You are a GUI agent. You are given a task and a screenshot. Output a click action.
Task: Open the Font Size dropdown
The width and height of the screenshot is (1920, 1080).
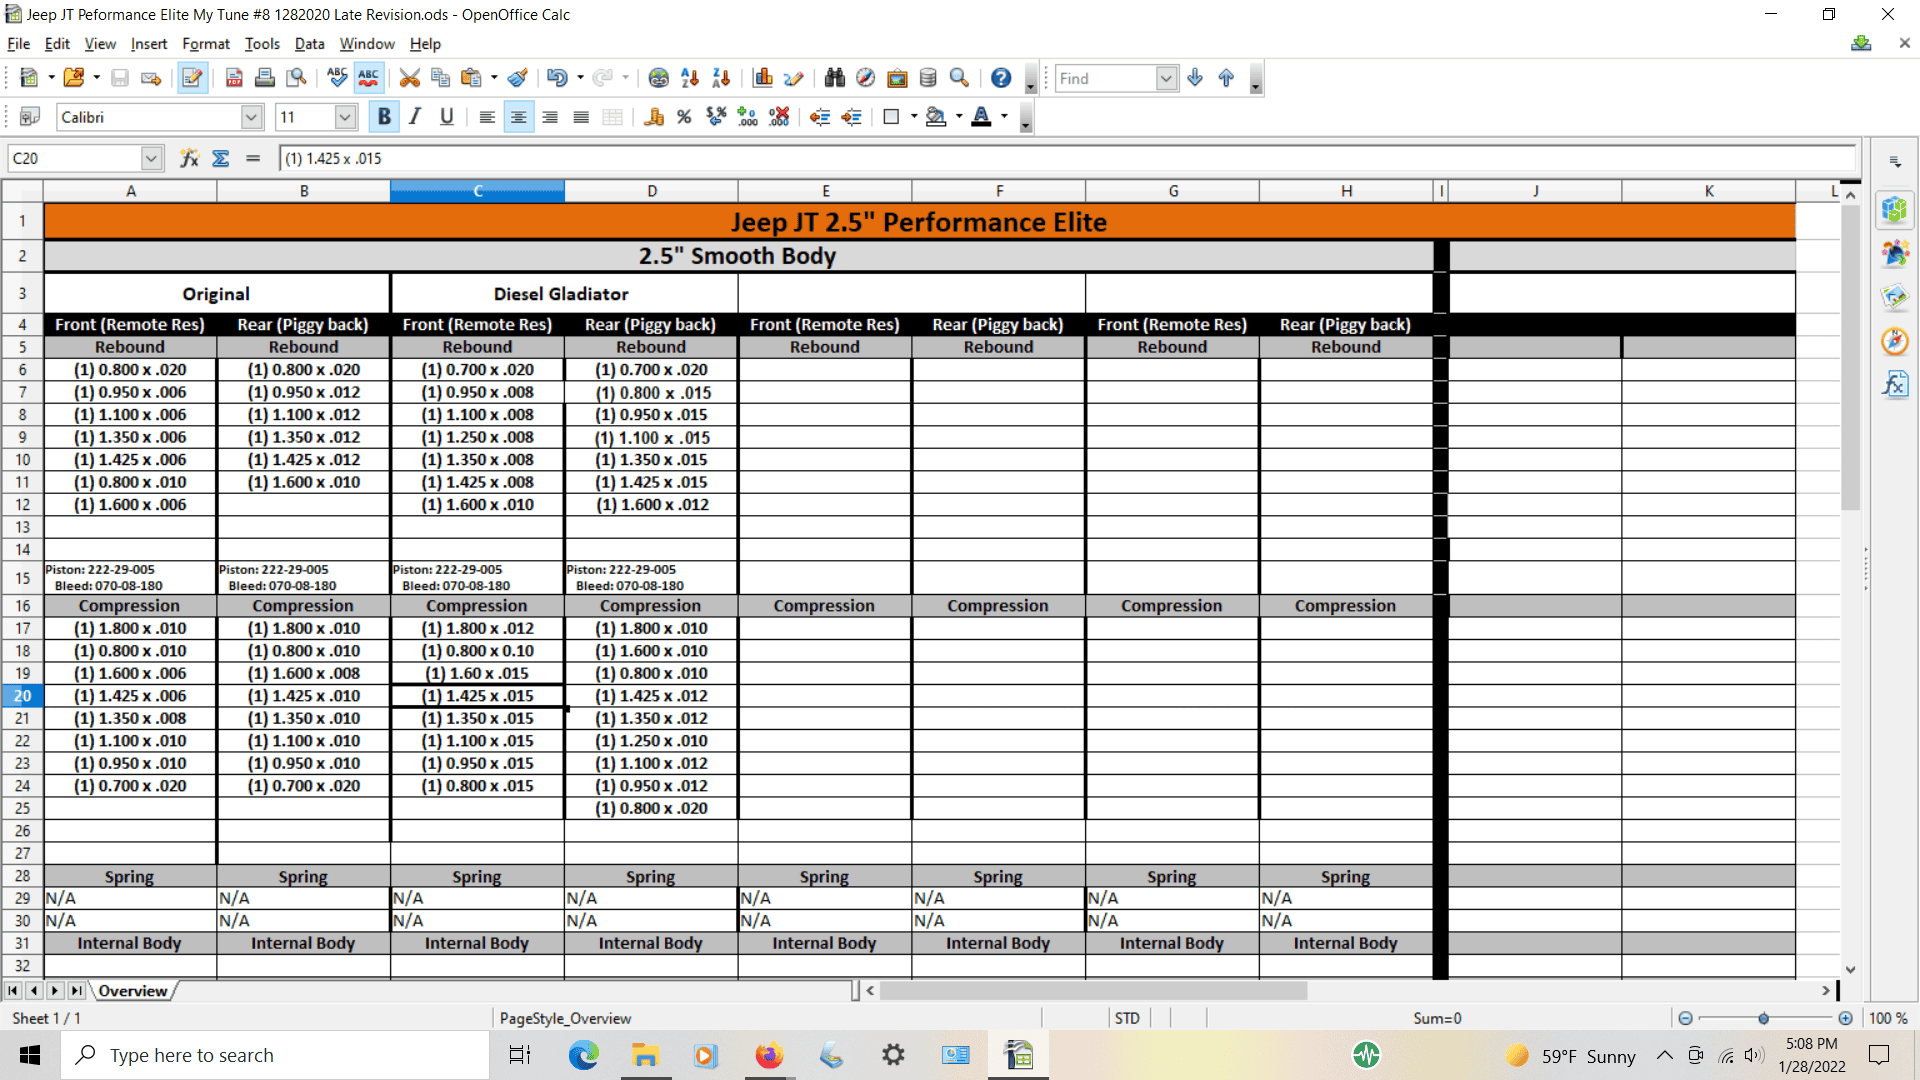345,117
